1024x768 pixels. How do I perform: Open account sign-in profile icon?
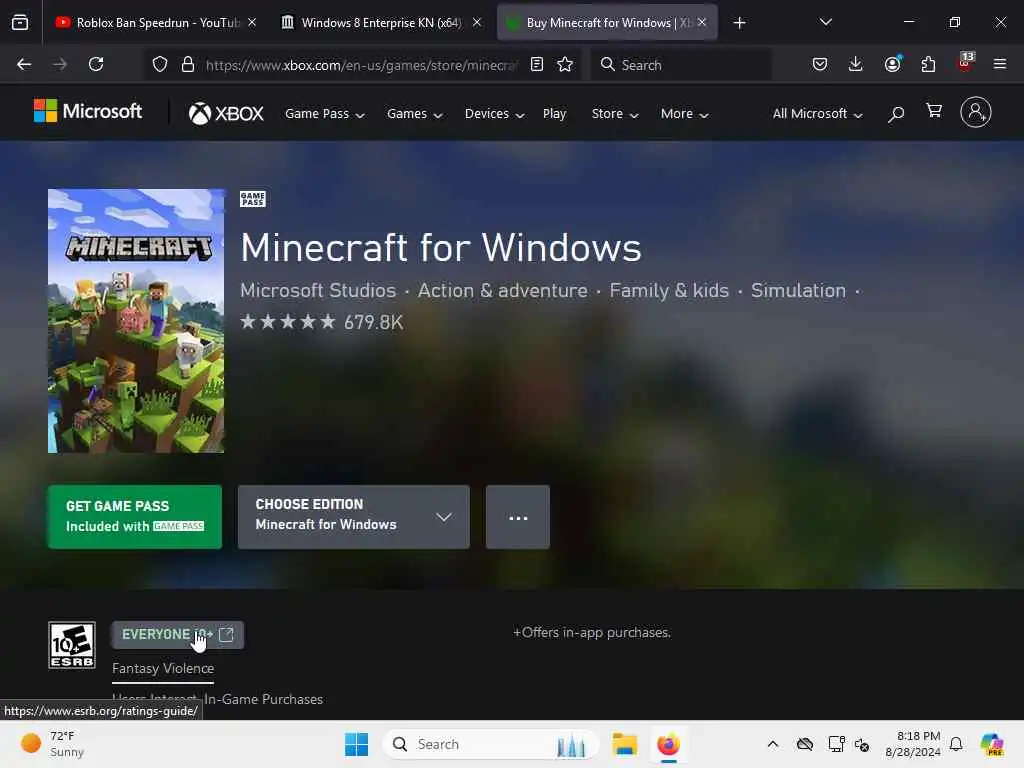(x=976, y=112)
